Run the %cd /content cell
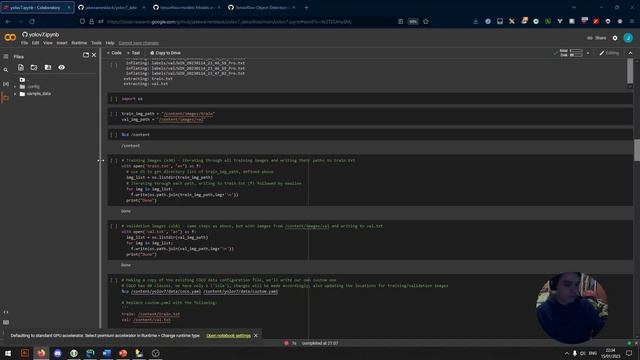Viewport: 640px width, 360px height. click(113, 135)
